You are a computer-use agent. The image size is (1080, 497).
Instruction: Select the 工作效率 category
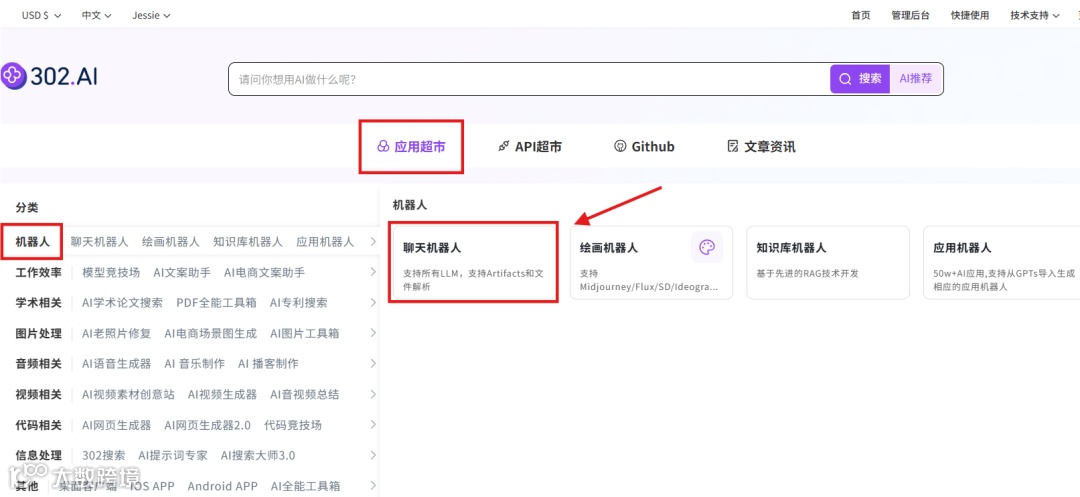tap(39, 272)
